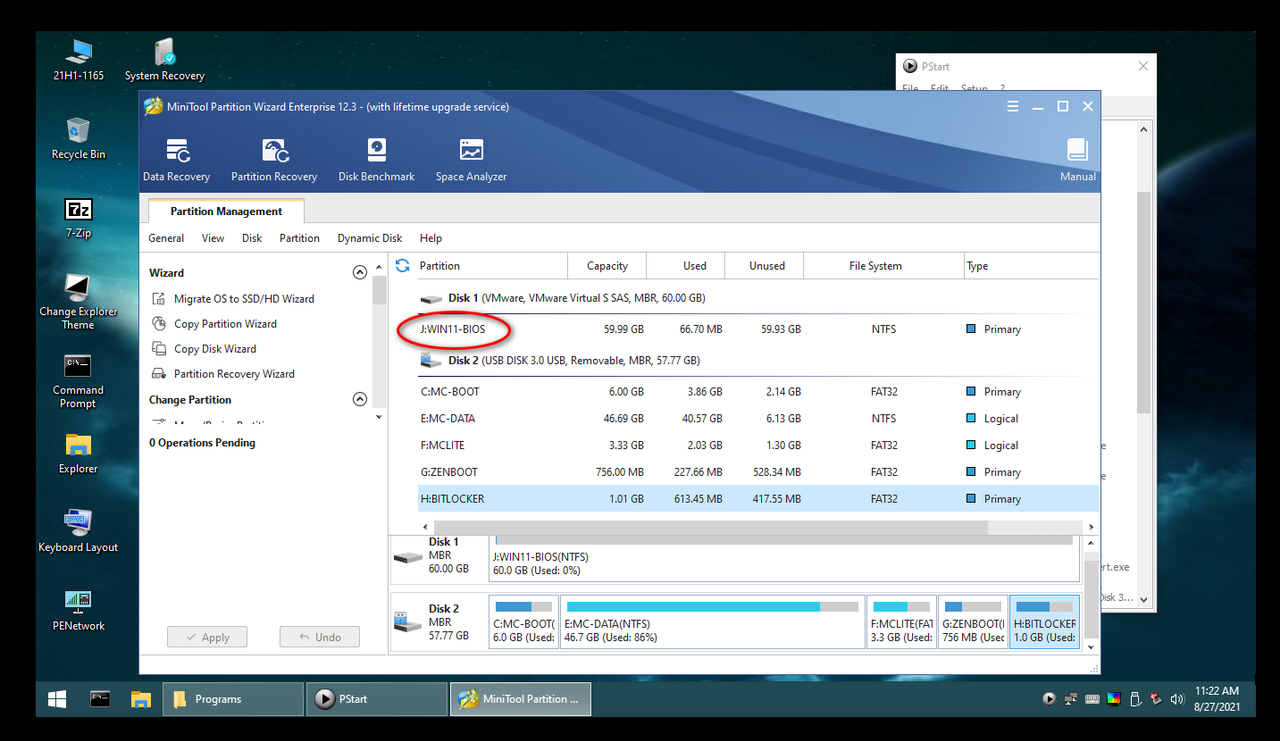Select the C:MC-BOOT partition row
This screenshot has height=741, width=1280.
(757, 392)
